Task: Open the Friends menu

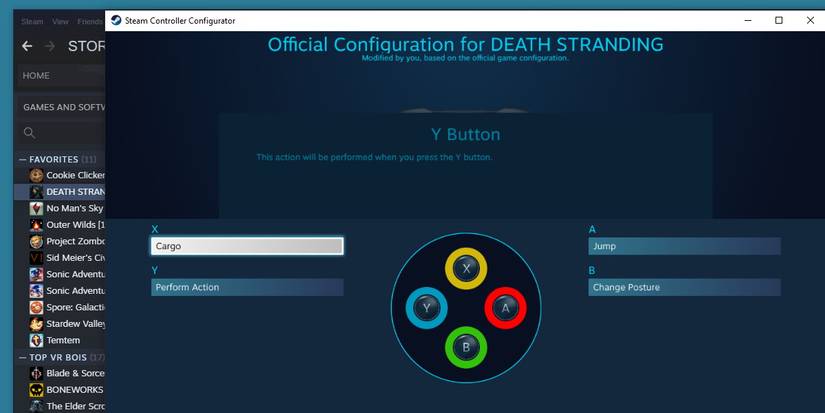Action: coord(90,22)
